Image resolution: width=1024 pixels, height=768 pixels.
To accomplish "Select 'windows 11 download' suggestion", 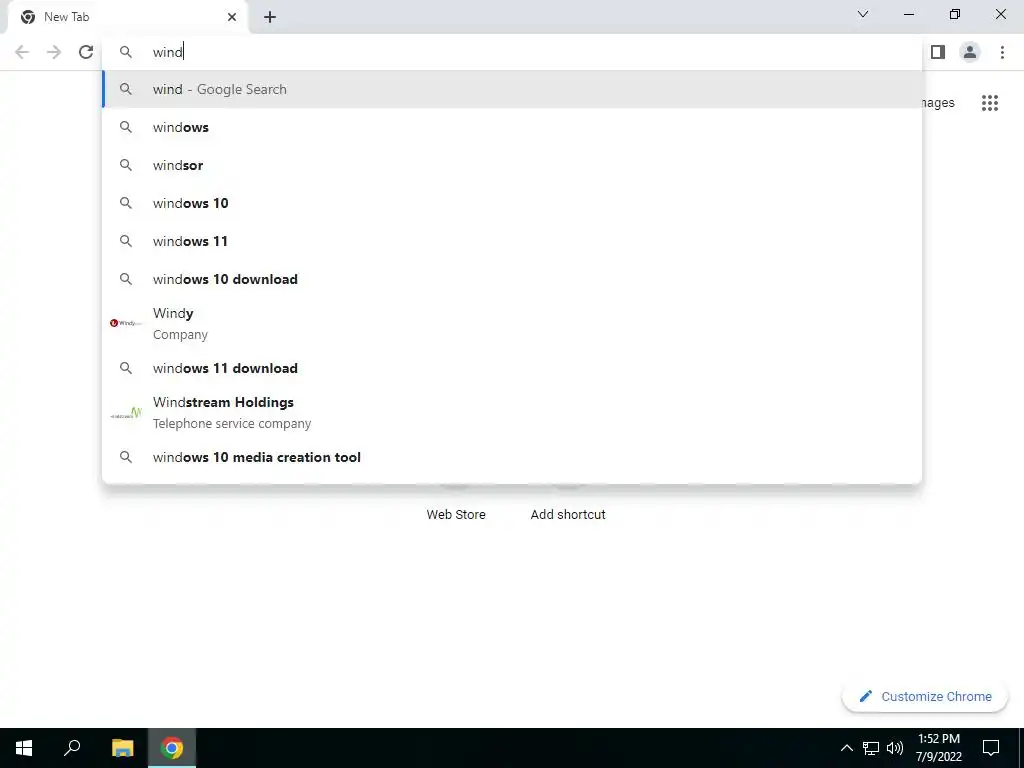I will [x=512, y=368].
